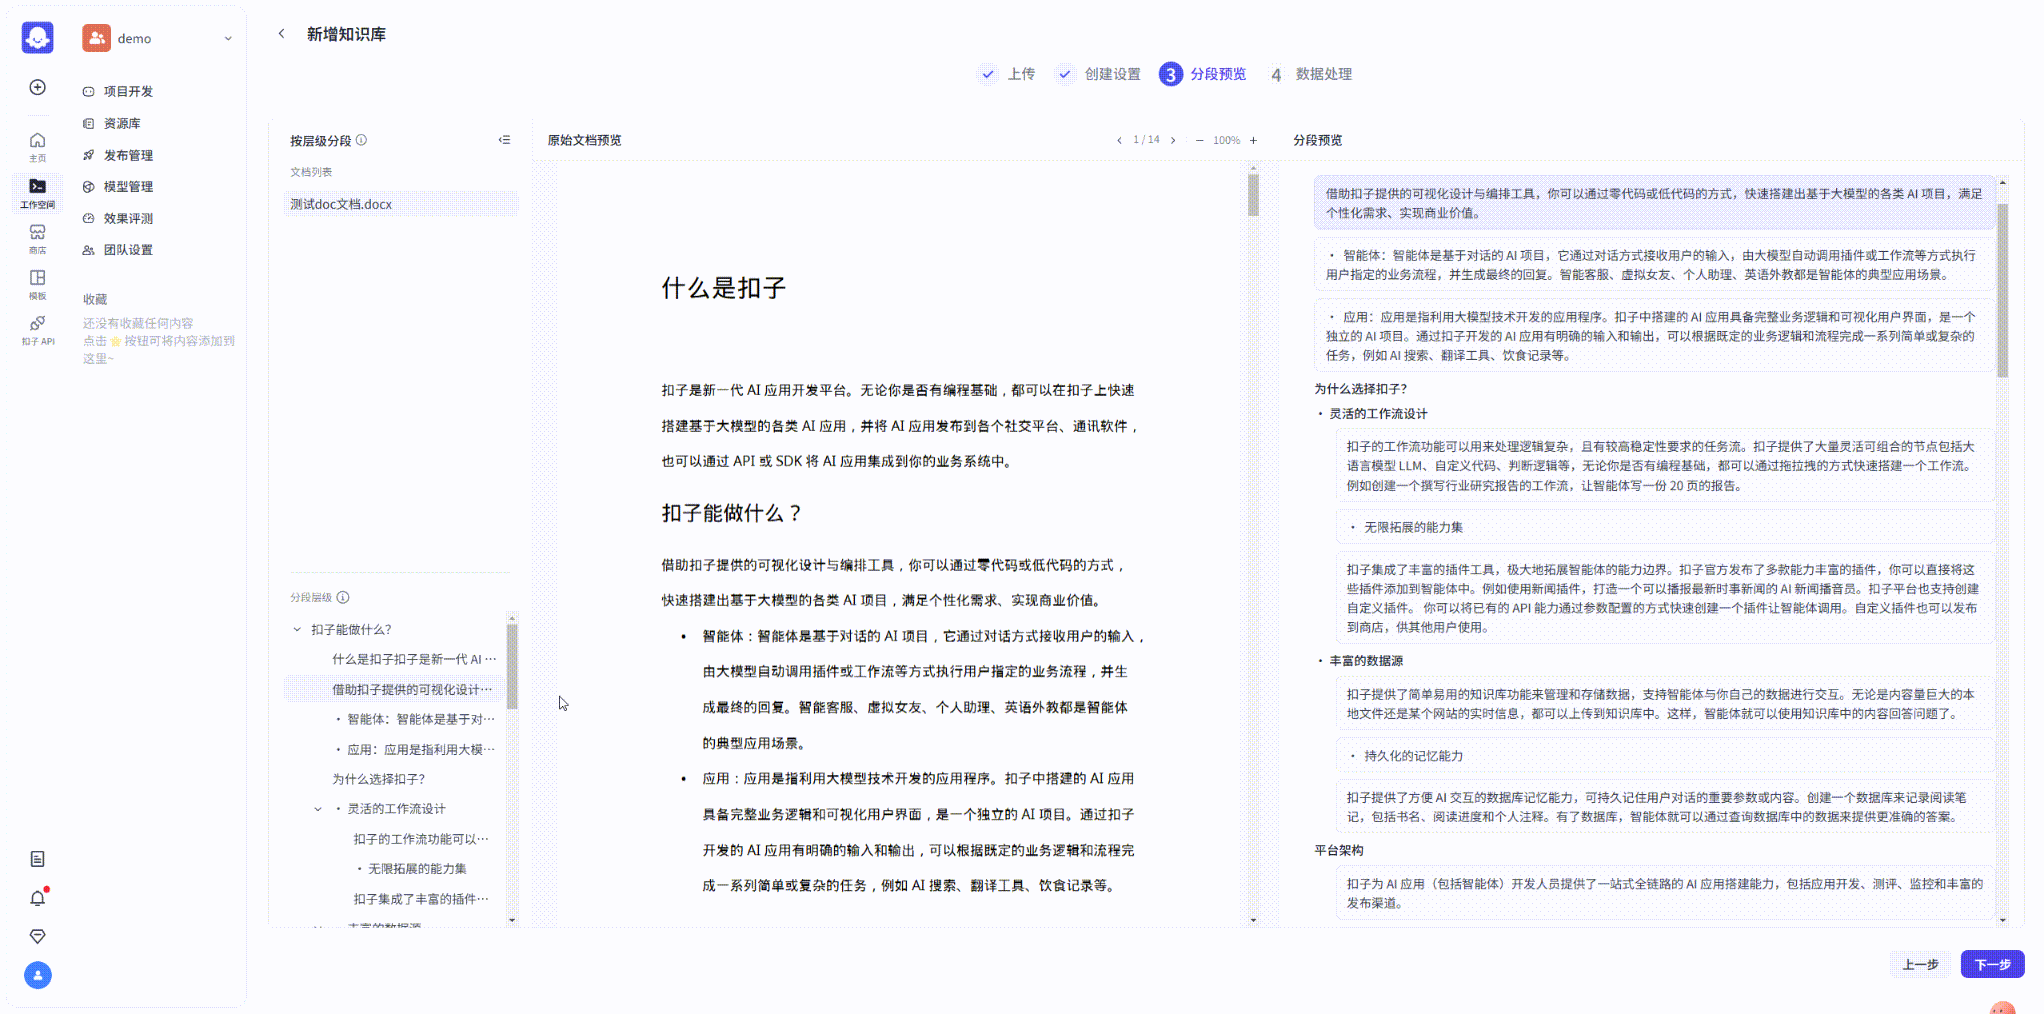2044x1014 pixels.
Task: Click the 上一步 button
Action: 1919,964
